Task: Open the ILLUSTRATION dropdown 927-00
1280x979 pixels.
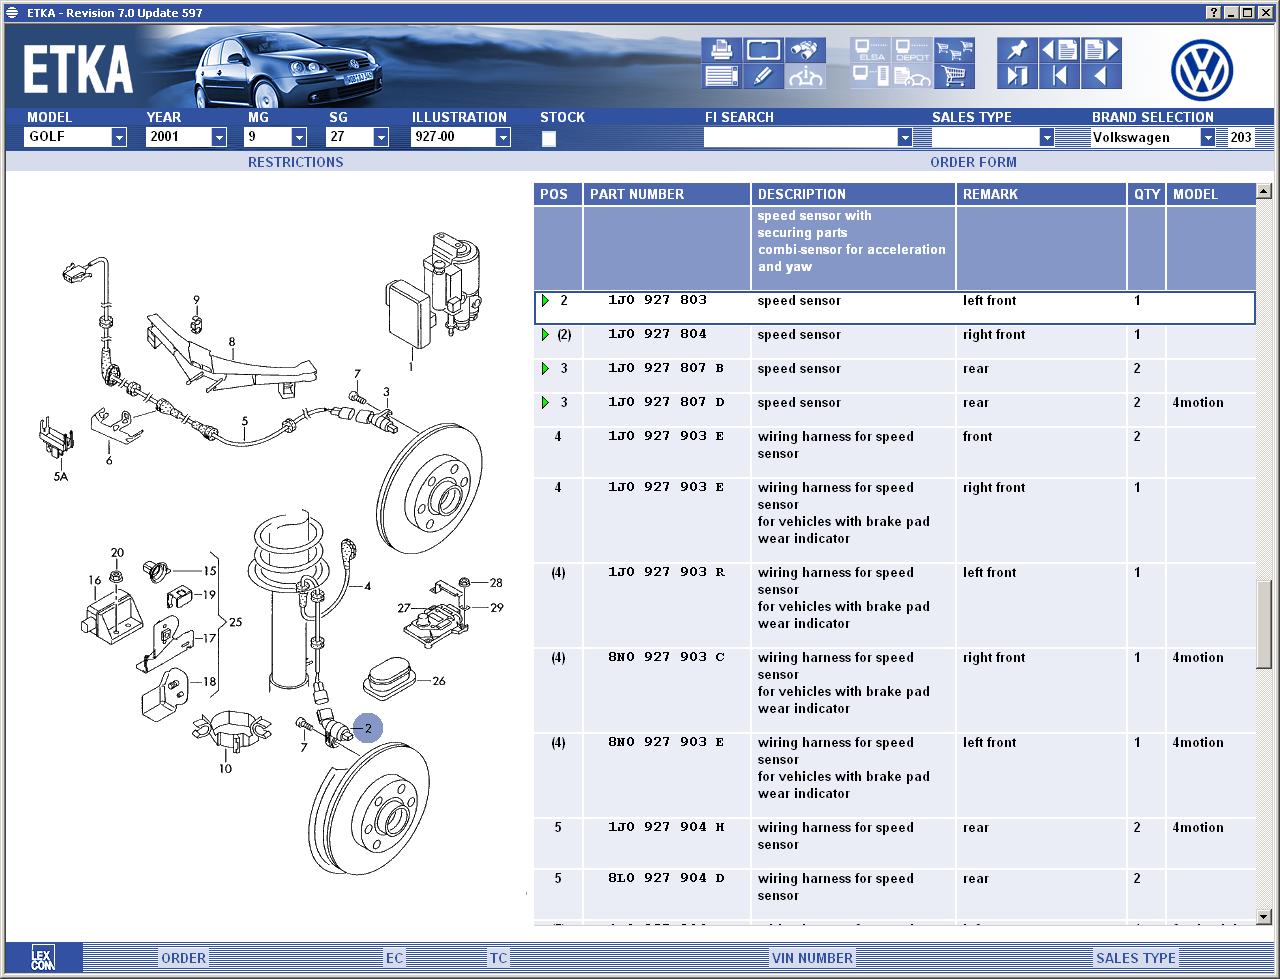Action: point(503,137)
